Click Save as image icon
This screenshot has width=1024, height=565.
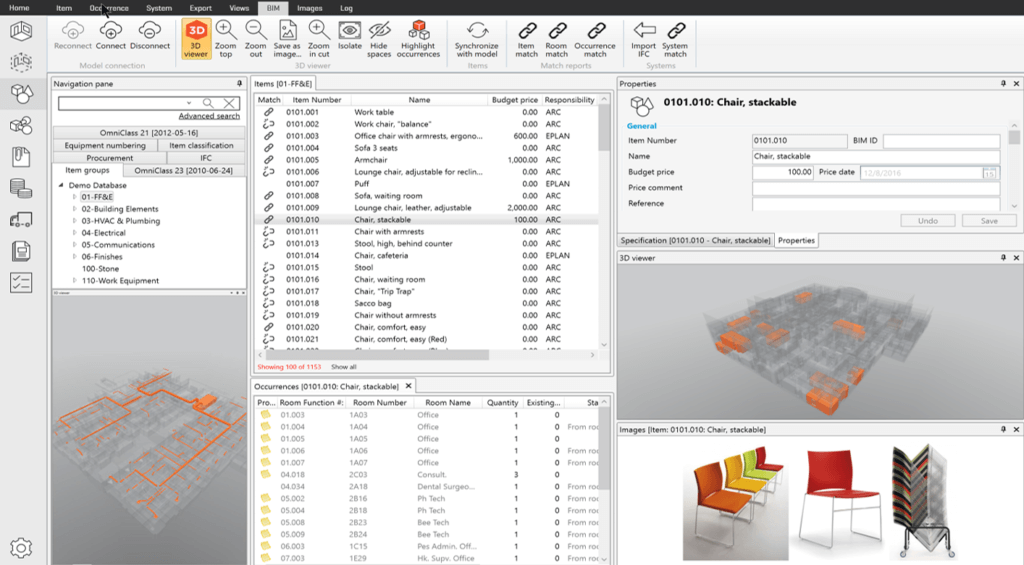pyautogui.click(x=287, y=38)
